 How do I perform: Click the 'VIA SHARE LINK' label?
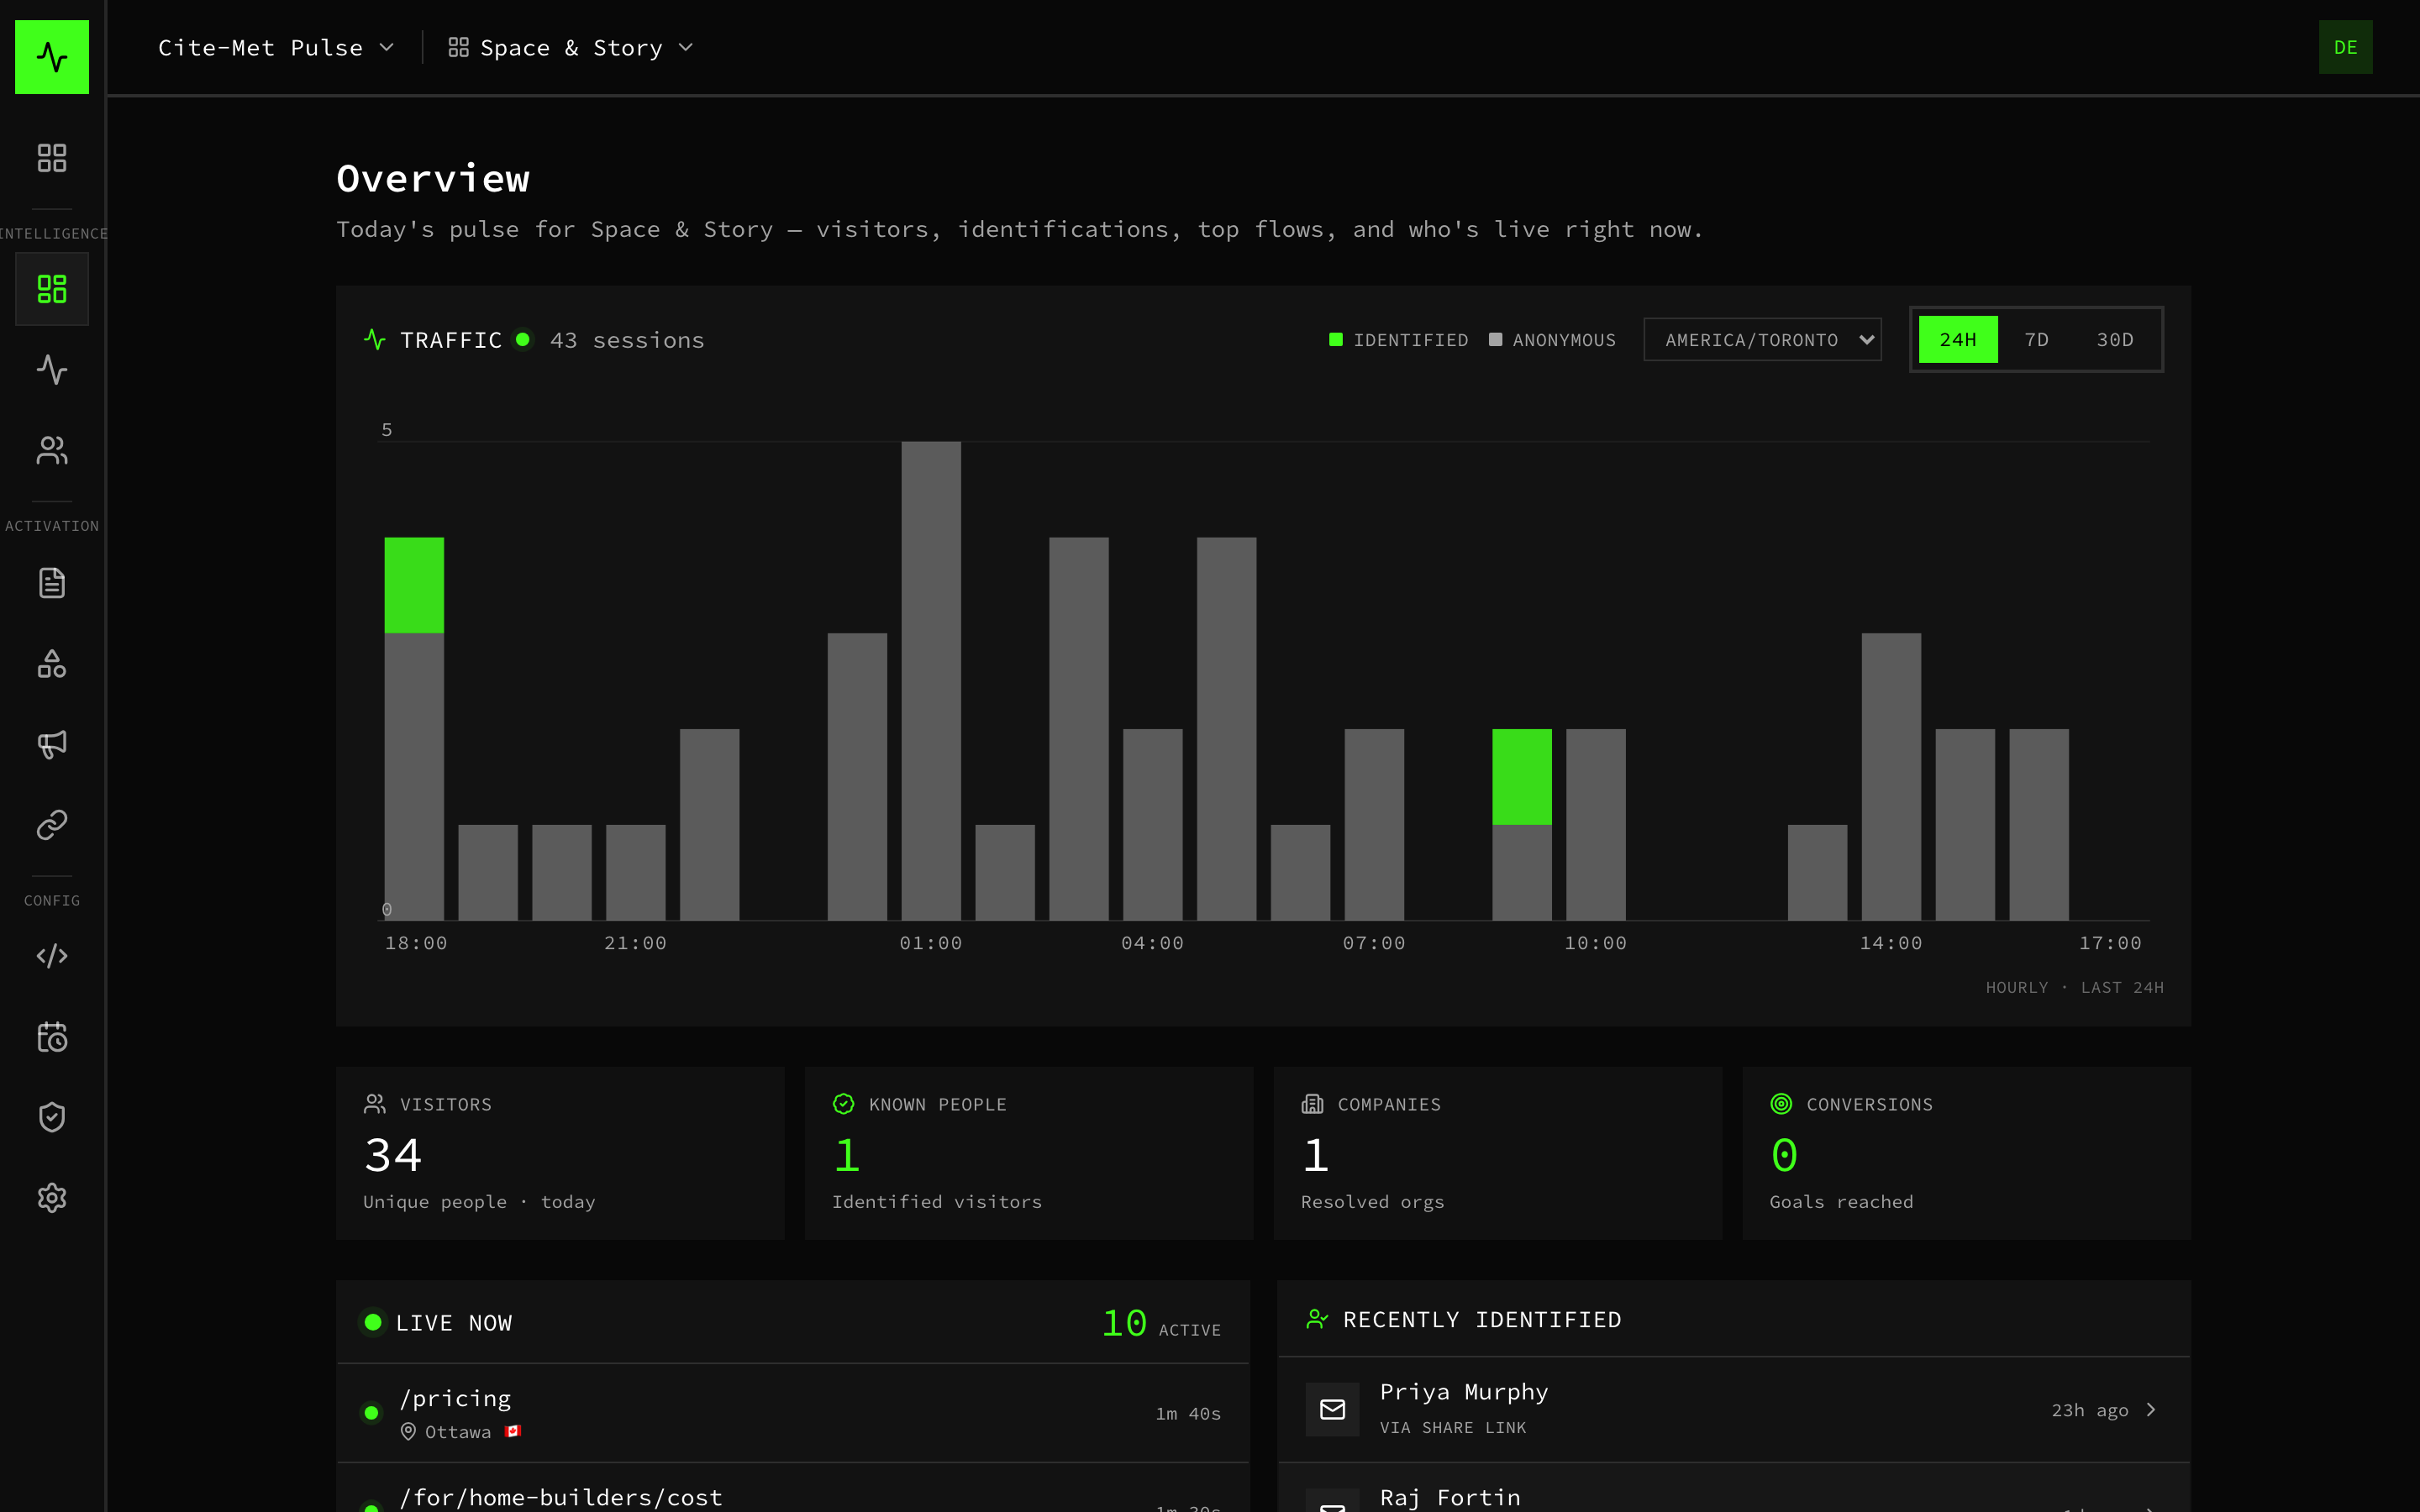1453,1428
